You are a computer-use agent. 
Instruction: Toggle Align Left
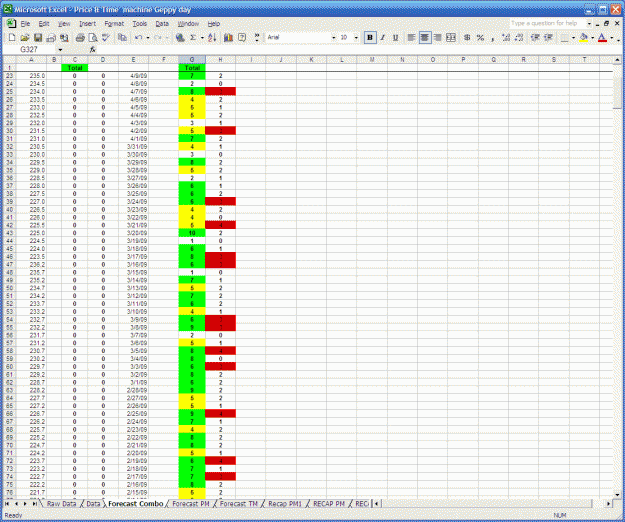tap(411, 37)
